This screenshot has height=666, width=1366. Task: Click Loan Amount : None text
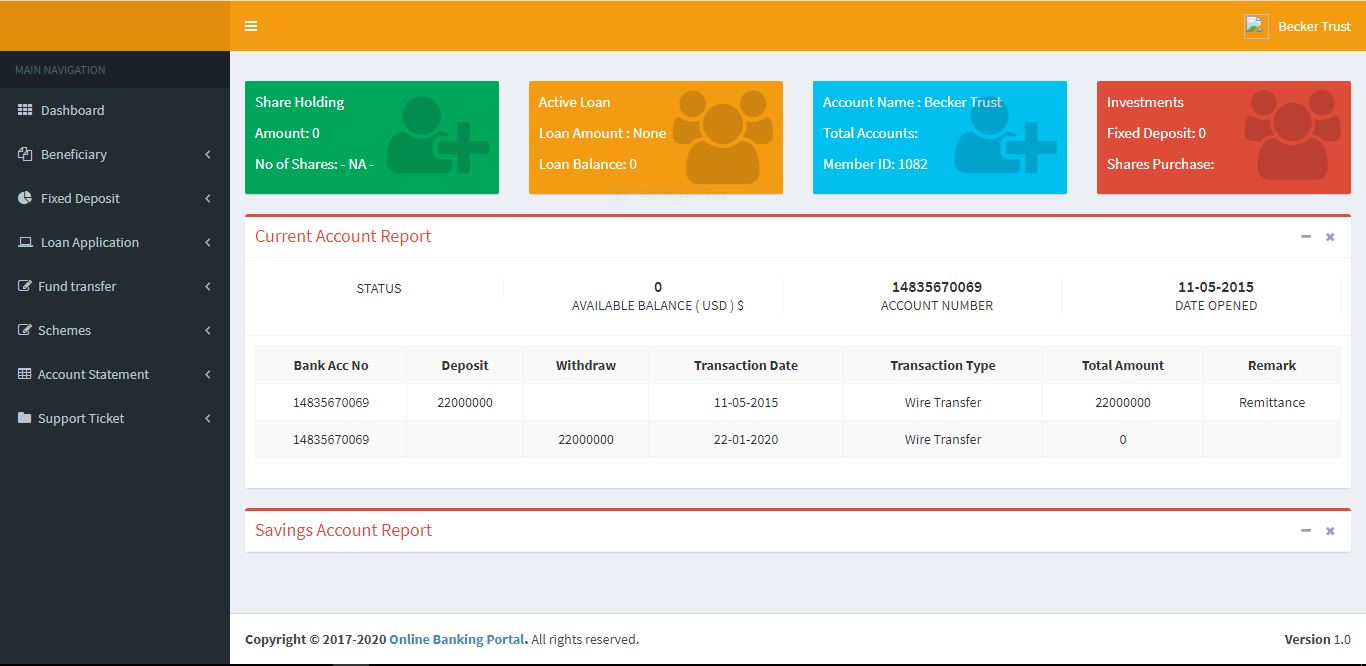[602, 133]
